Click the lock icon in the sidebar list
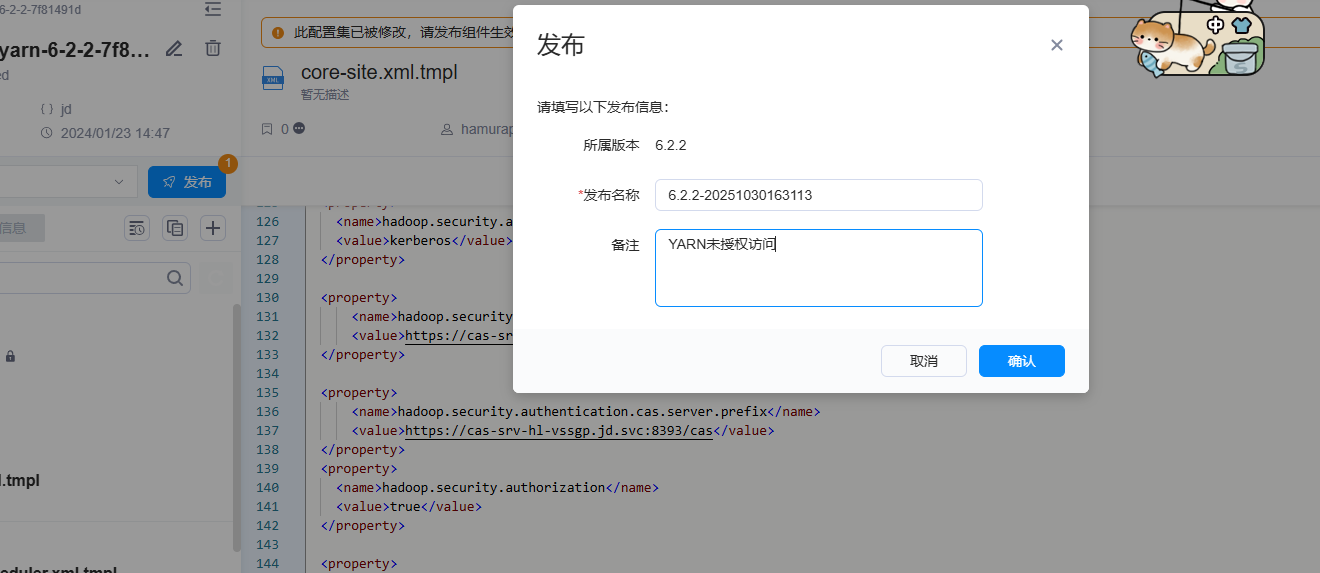The image size is (1320, 573). point(10,356)
